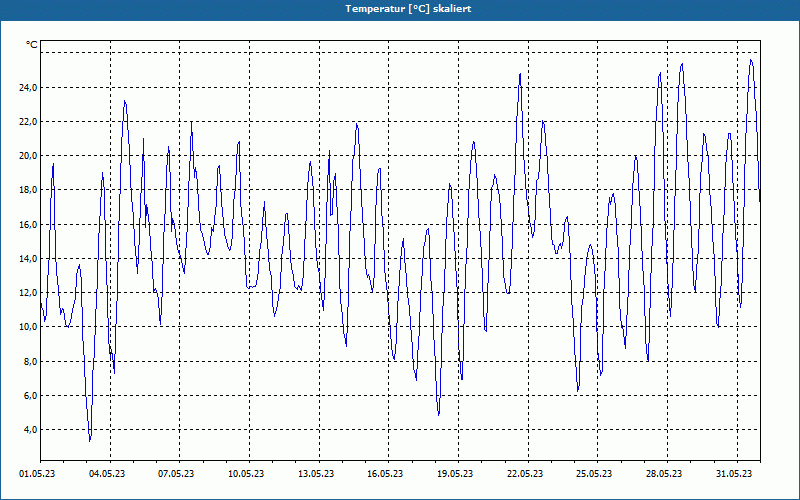Click the 31.05.23 date label
Viewport: 800px width, 500px height.
pyautogui.click(x=734, y=474)
